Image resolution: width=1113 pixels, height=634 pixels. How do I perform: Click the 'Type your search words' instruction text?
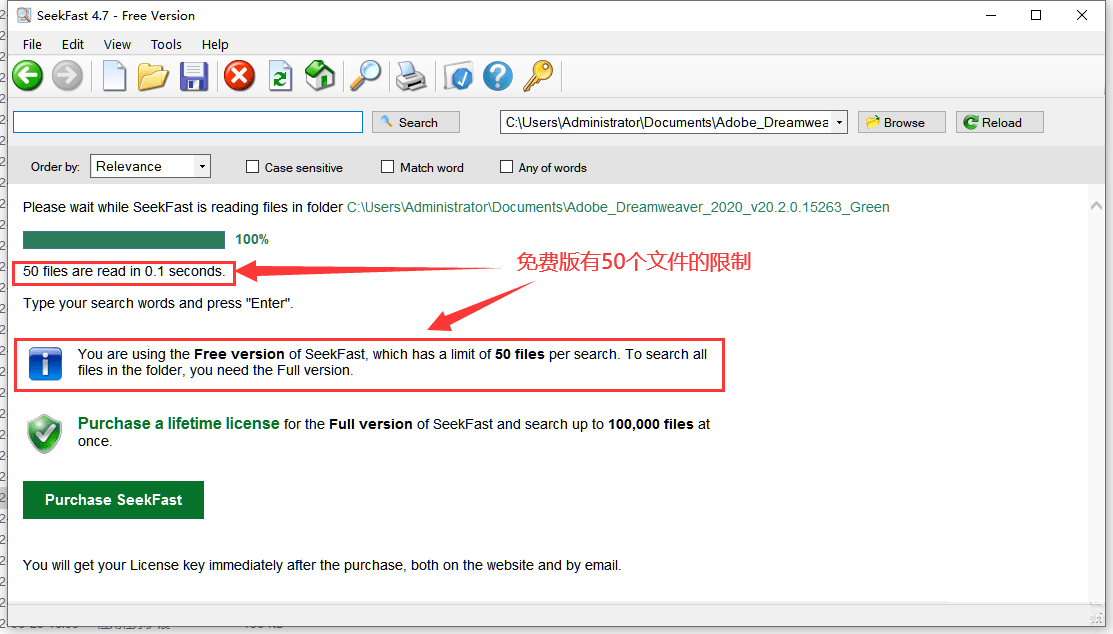point(158,303)
